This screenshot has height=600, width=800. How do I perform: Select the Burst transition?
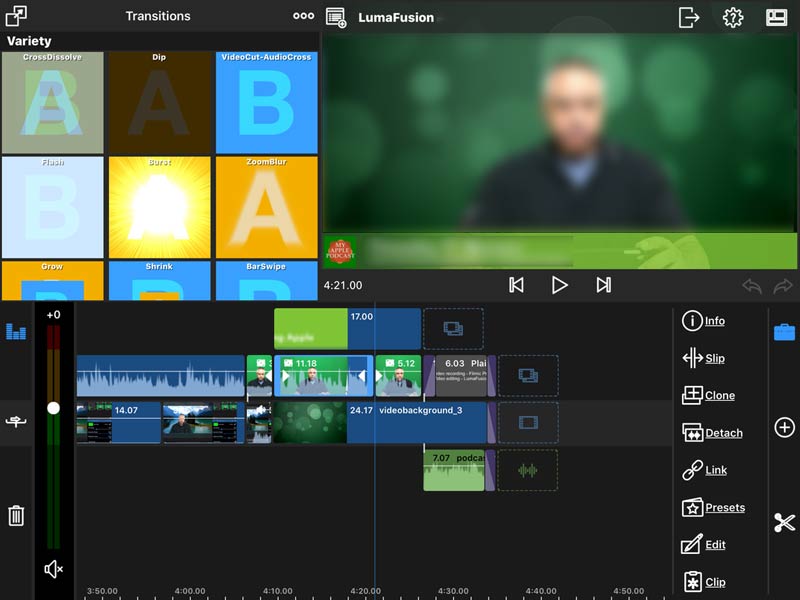coord(160,207)
